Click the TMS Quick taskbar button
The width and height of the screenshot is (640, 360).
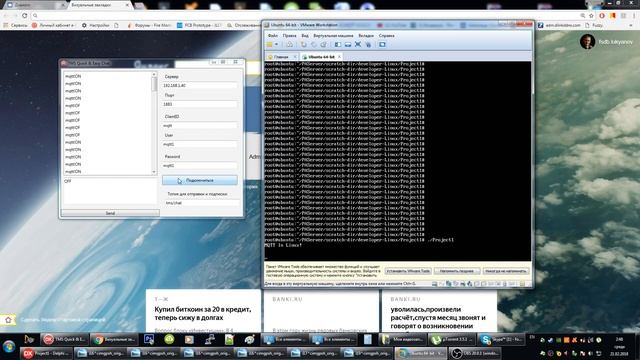coord(64,339)
